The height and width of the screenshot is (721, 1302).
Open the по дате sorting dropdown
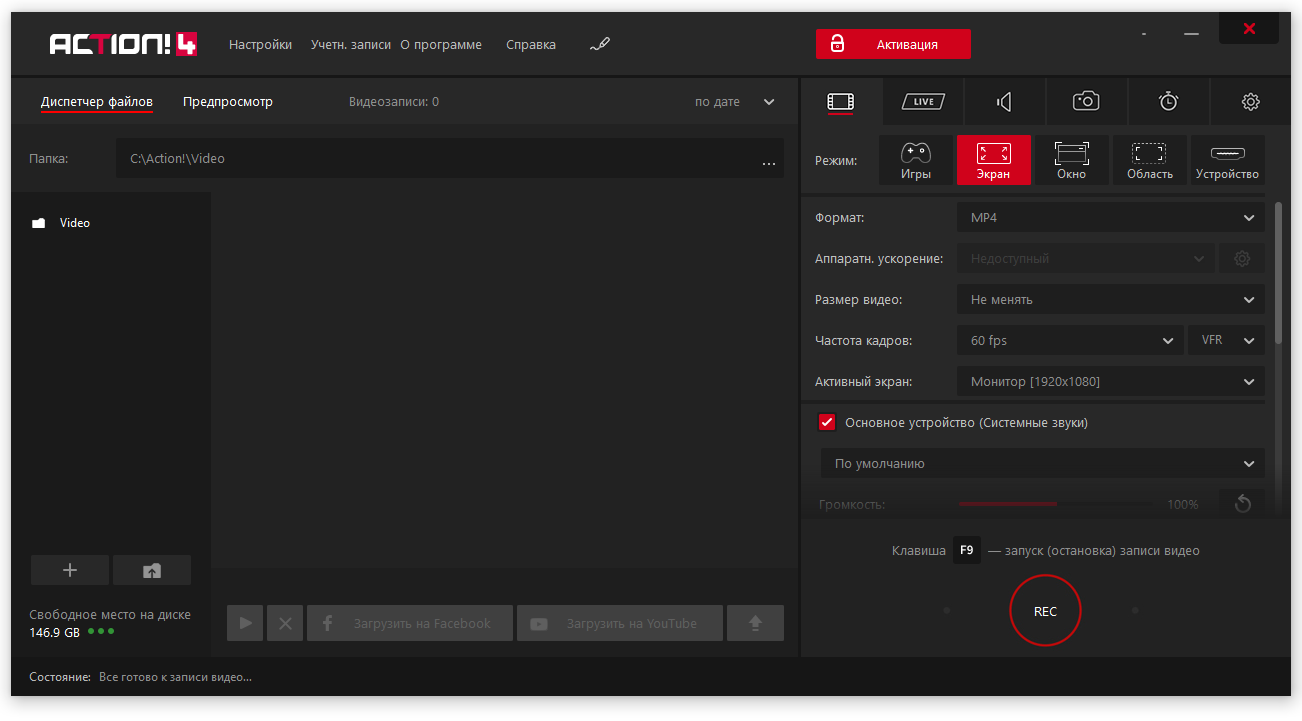tap(735, 102)
